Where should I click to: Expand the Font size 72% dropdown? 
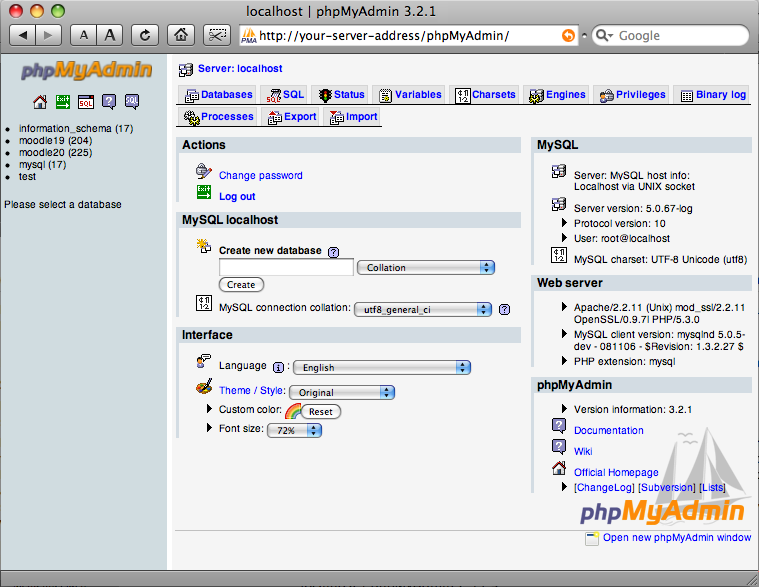click(294, 430)
